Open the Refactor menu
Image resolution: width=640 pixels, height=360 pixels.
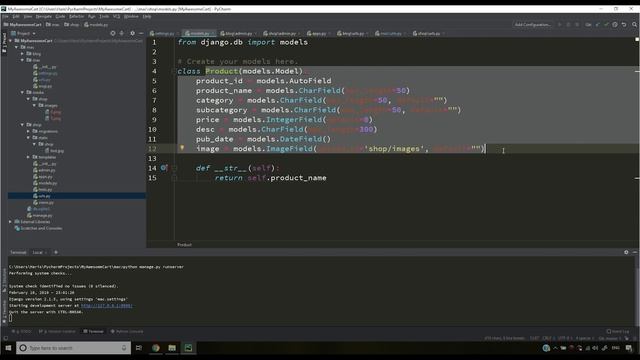click(x=76, y=16)
